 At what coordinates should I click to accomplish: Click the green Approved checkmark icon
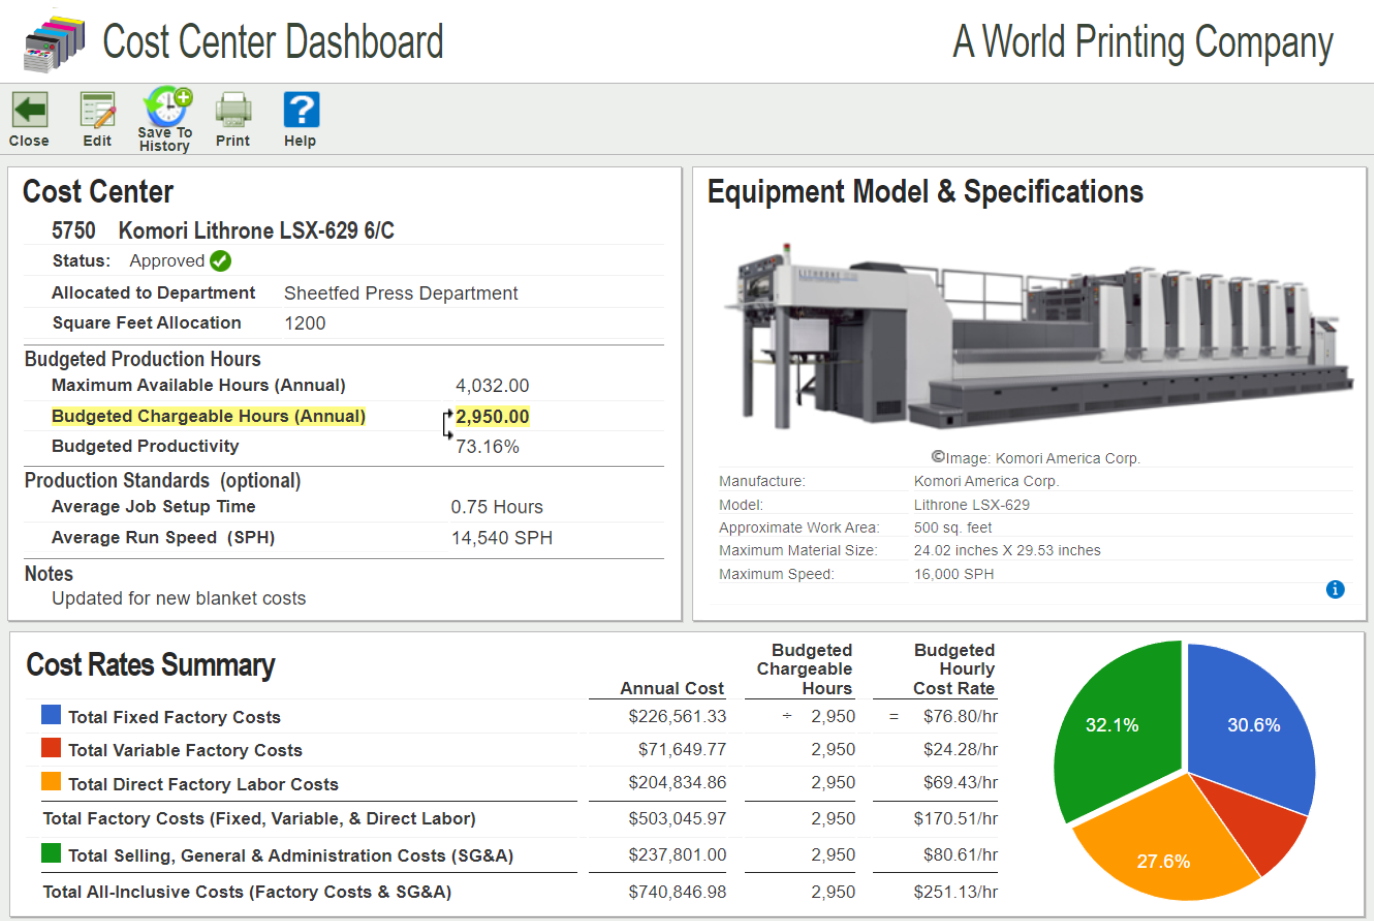coord(221,261)
